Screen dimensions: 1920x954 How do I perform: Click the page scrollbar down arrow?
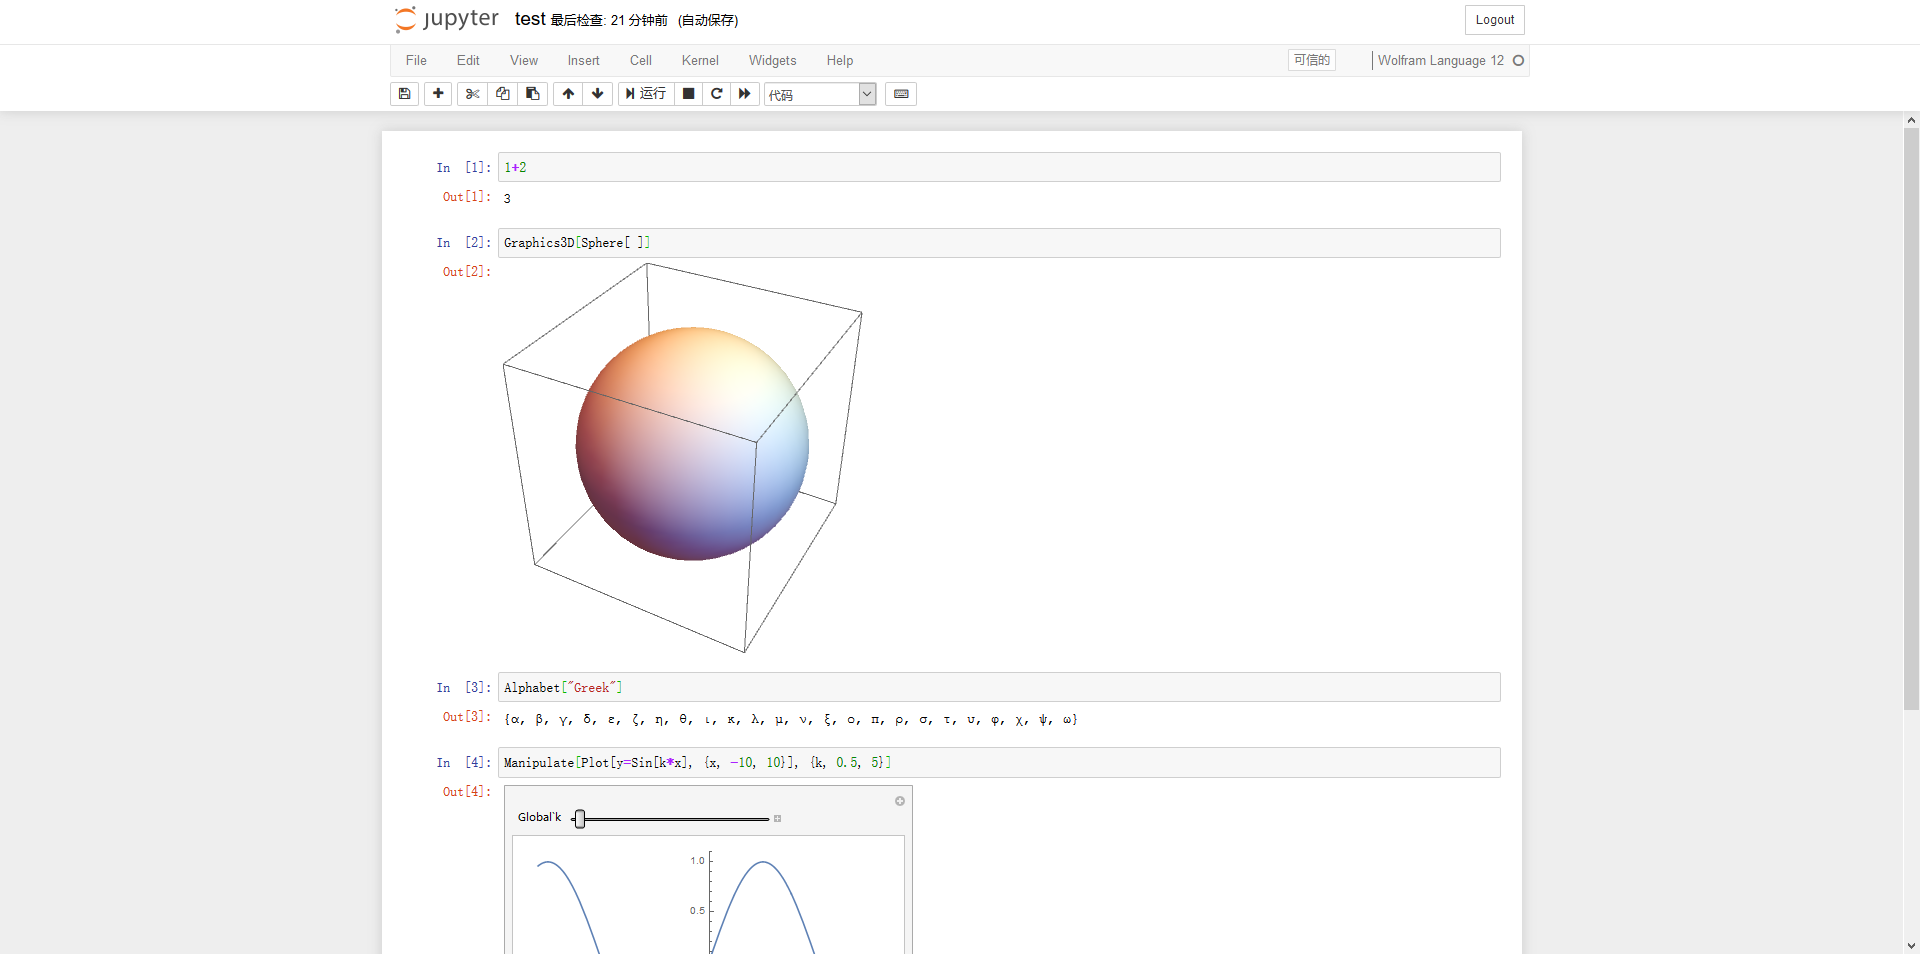tap(1911, 945)
